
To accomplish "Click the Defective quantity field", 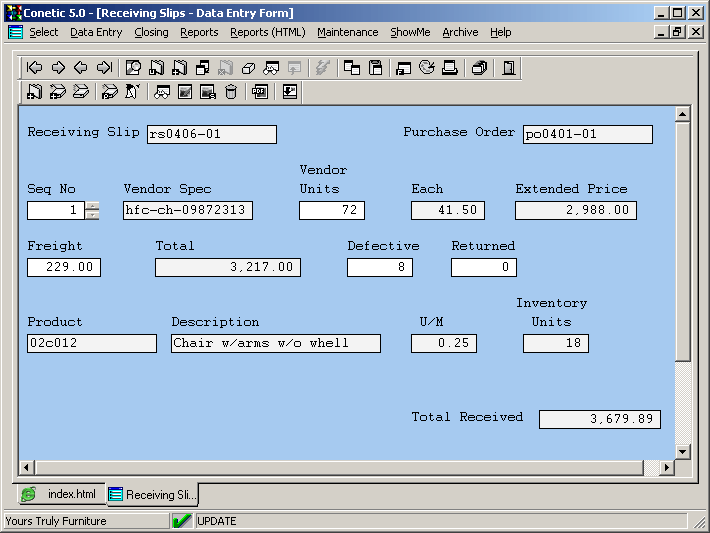I will click(x=379, y=267).
